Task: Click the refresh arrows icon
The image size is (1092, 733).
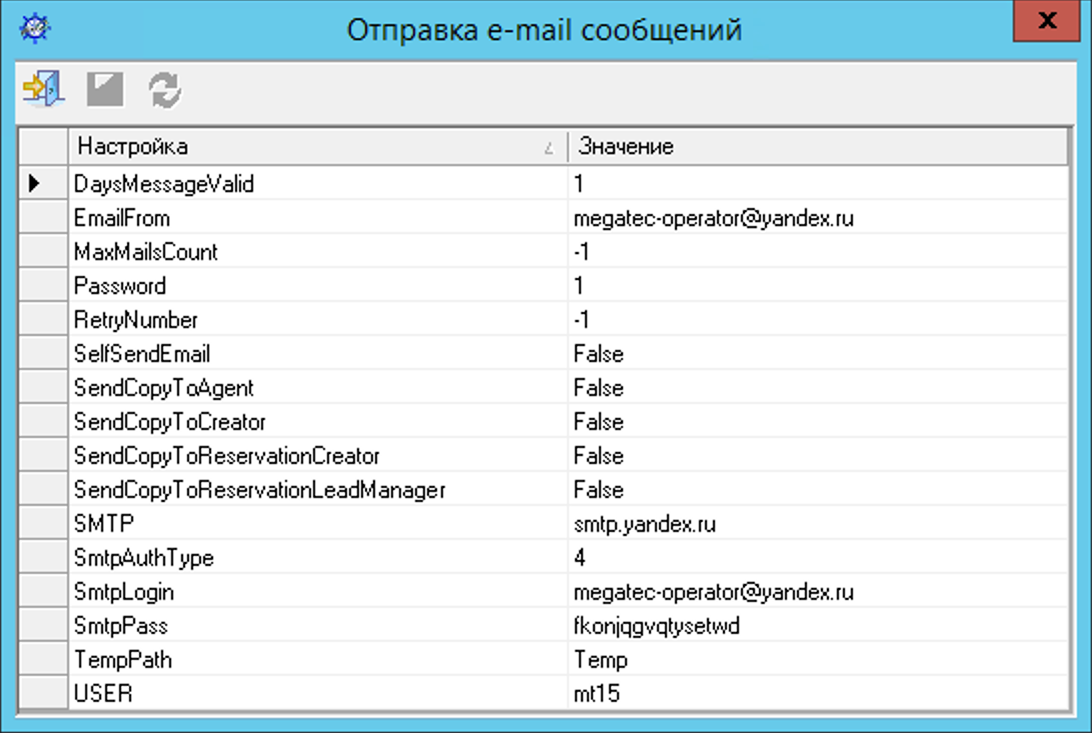Action: [x=165, y=90]
